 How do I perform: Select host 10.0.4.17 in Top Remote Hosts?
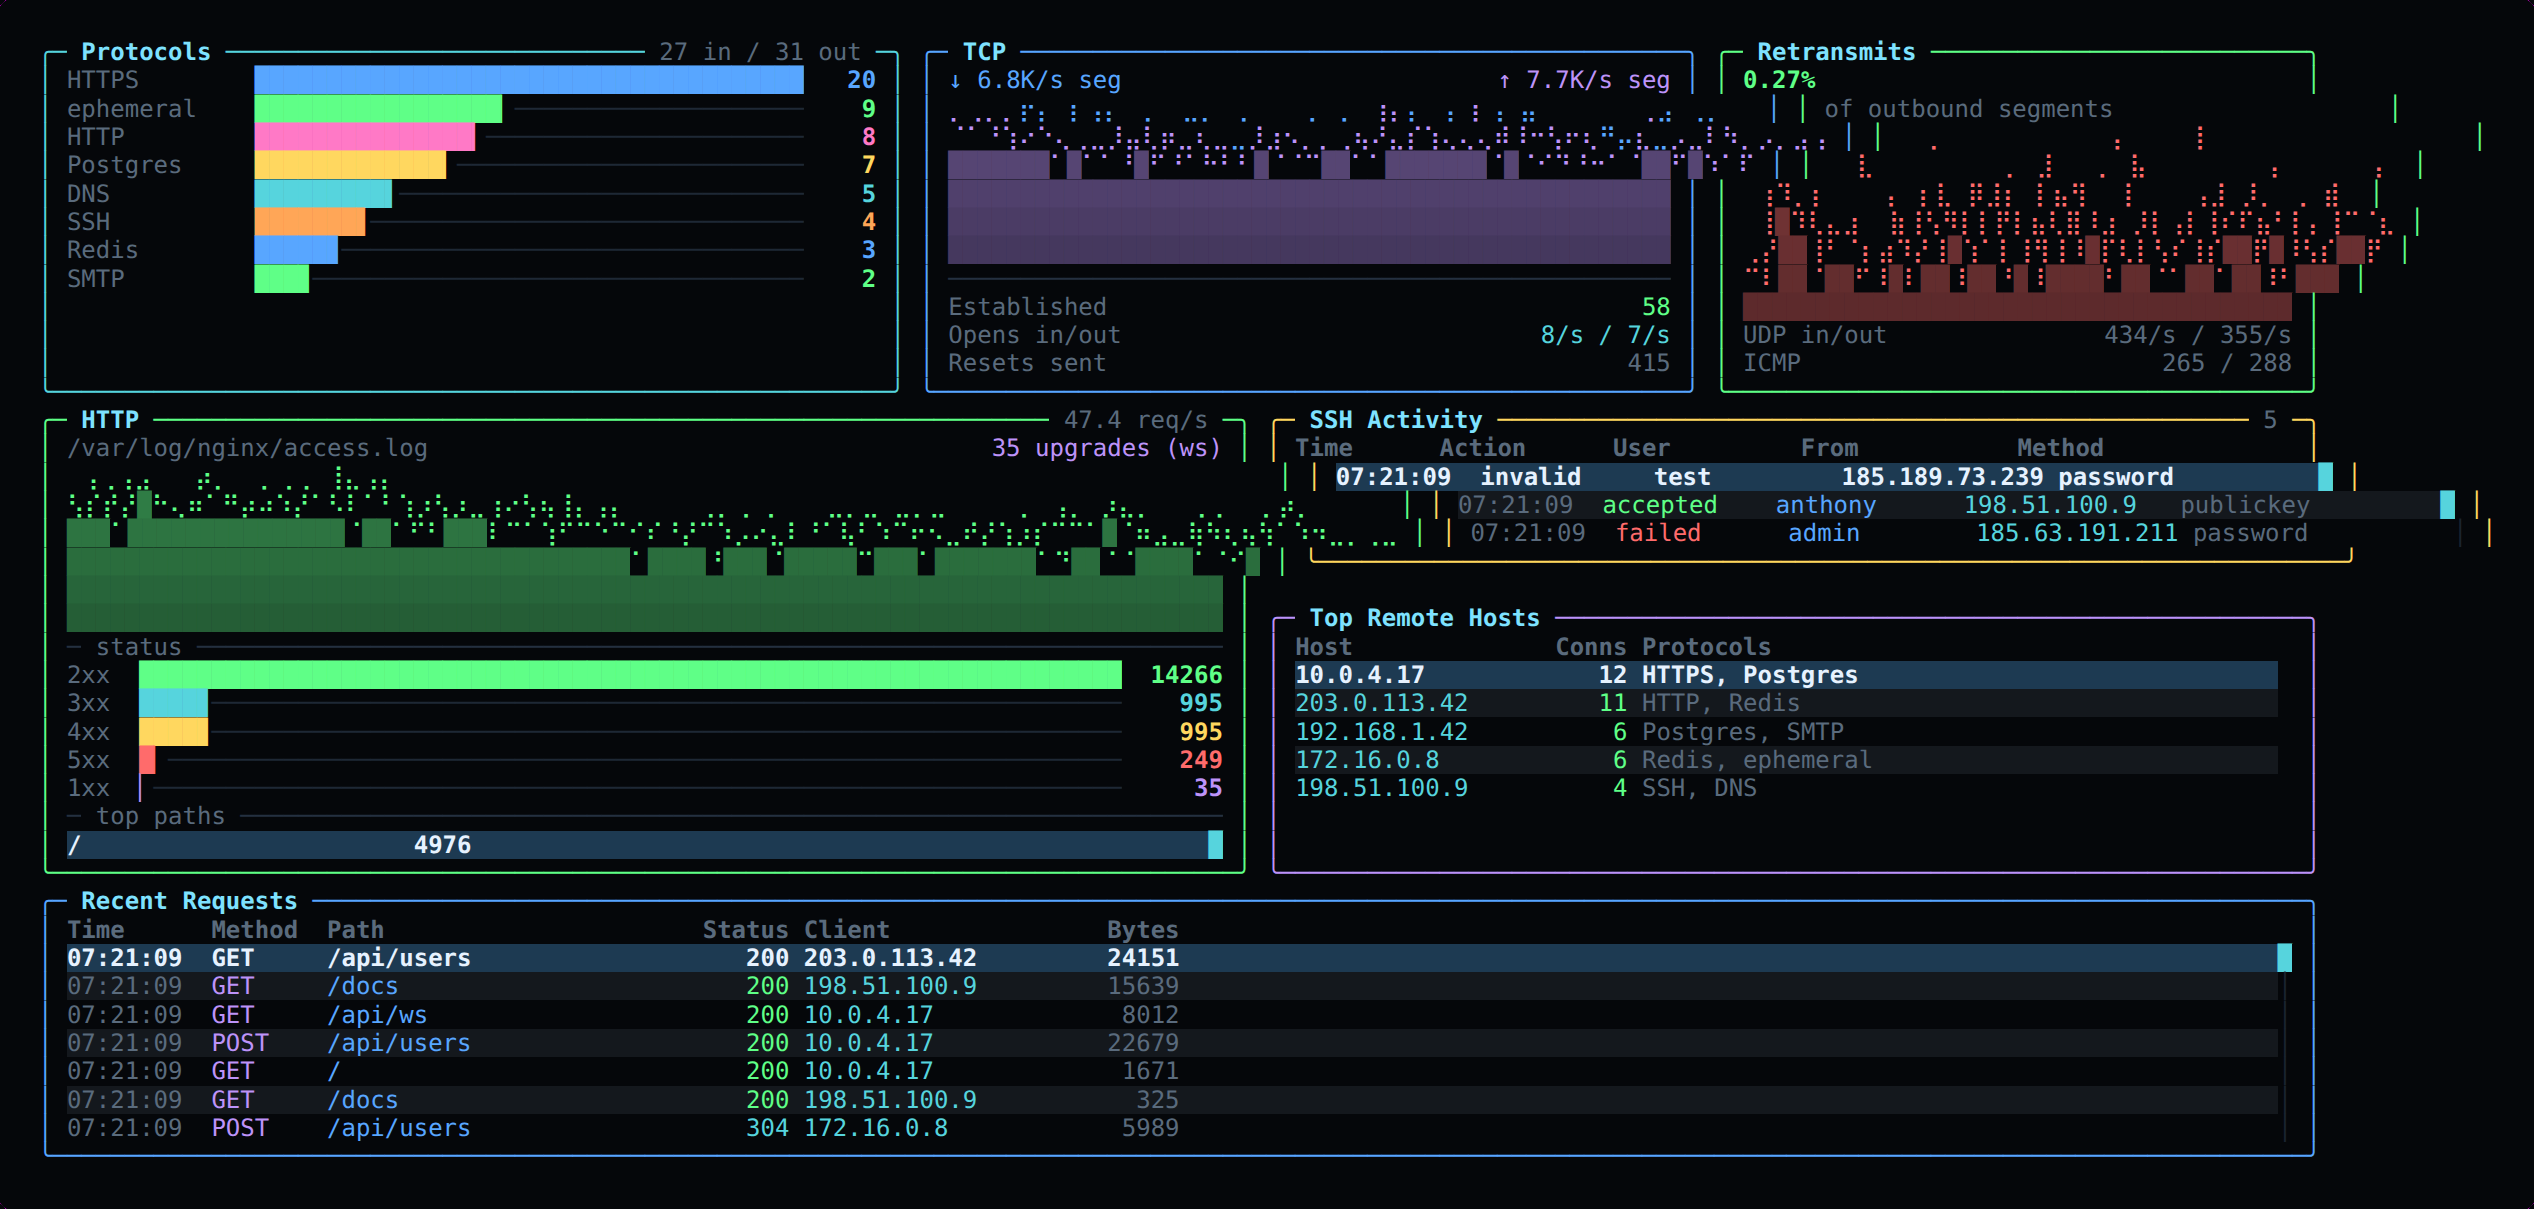(1786, 675)
